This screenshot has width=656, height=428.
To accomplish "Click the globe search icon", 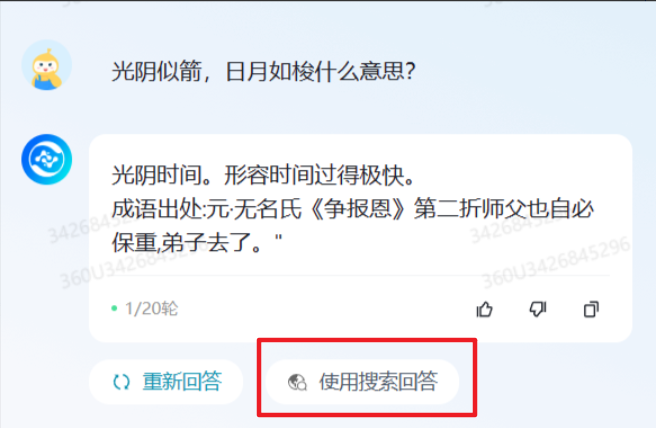I will pyautogui.click(x=297, y=382).
